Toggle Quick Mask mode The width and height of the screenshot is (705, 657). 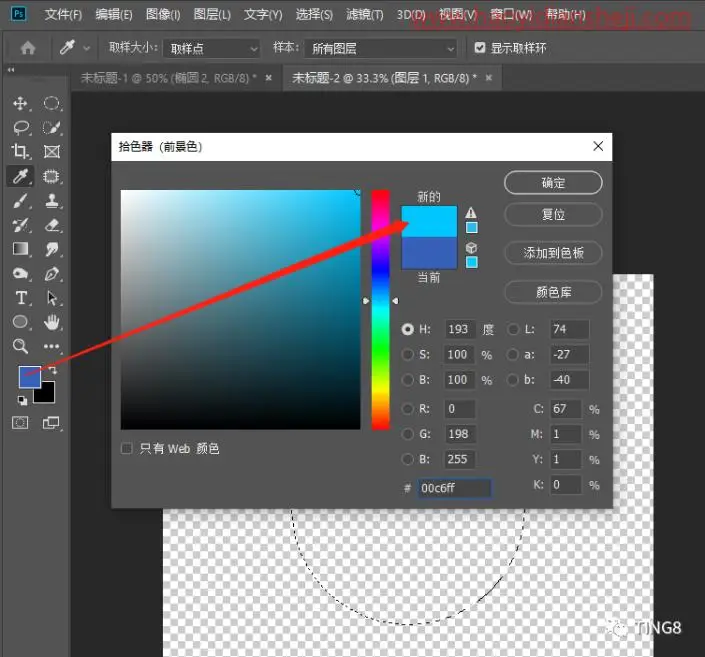(20, 423)
